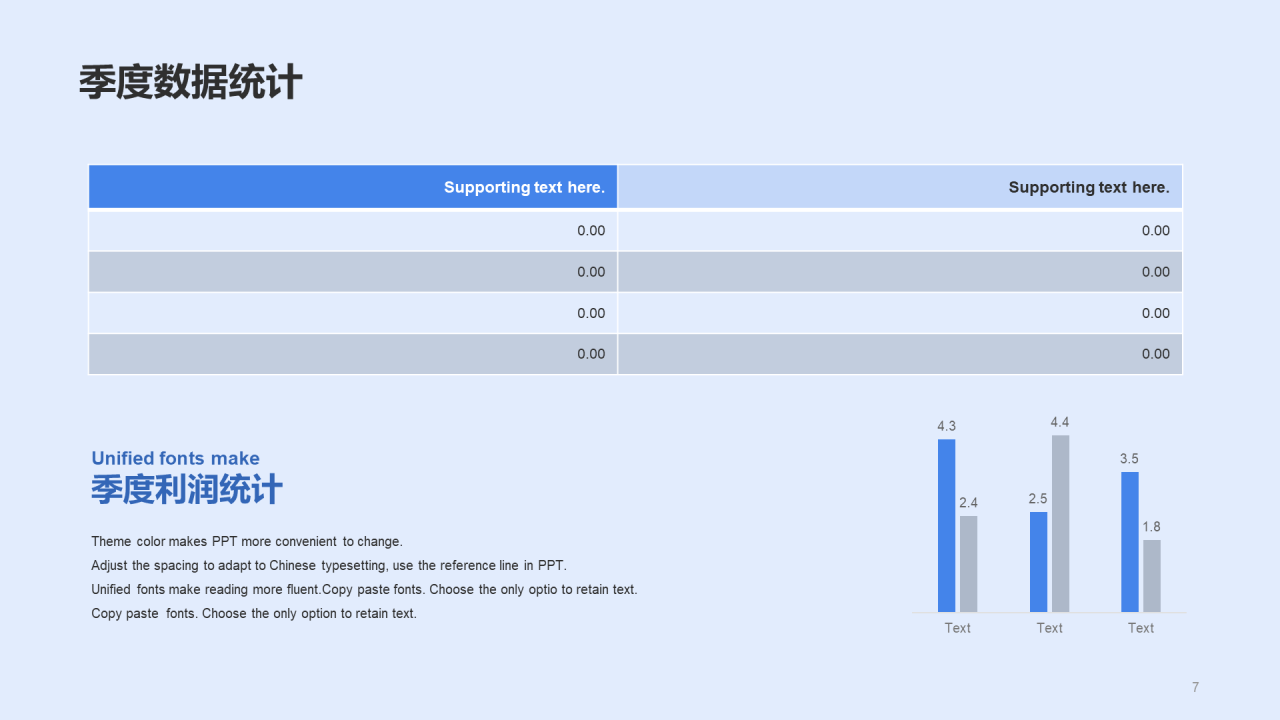Click the 'Unified fonts make' subtitle
Screen dimensions: 1280x720
(x=175, y=458)
